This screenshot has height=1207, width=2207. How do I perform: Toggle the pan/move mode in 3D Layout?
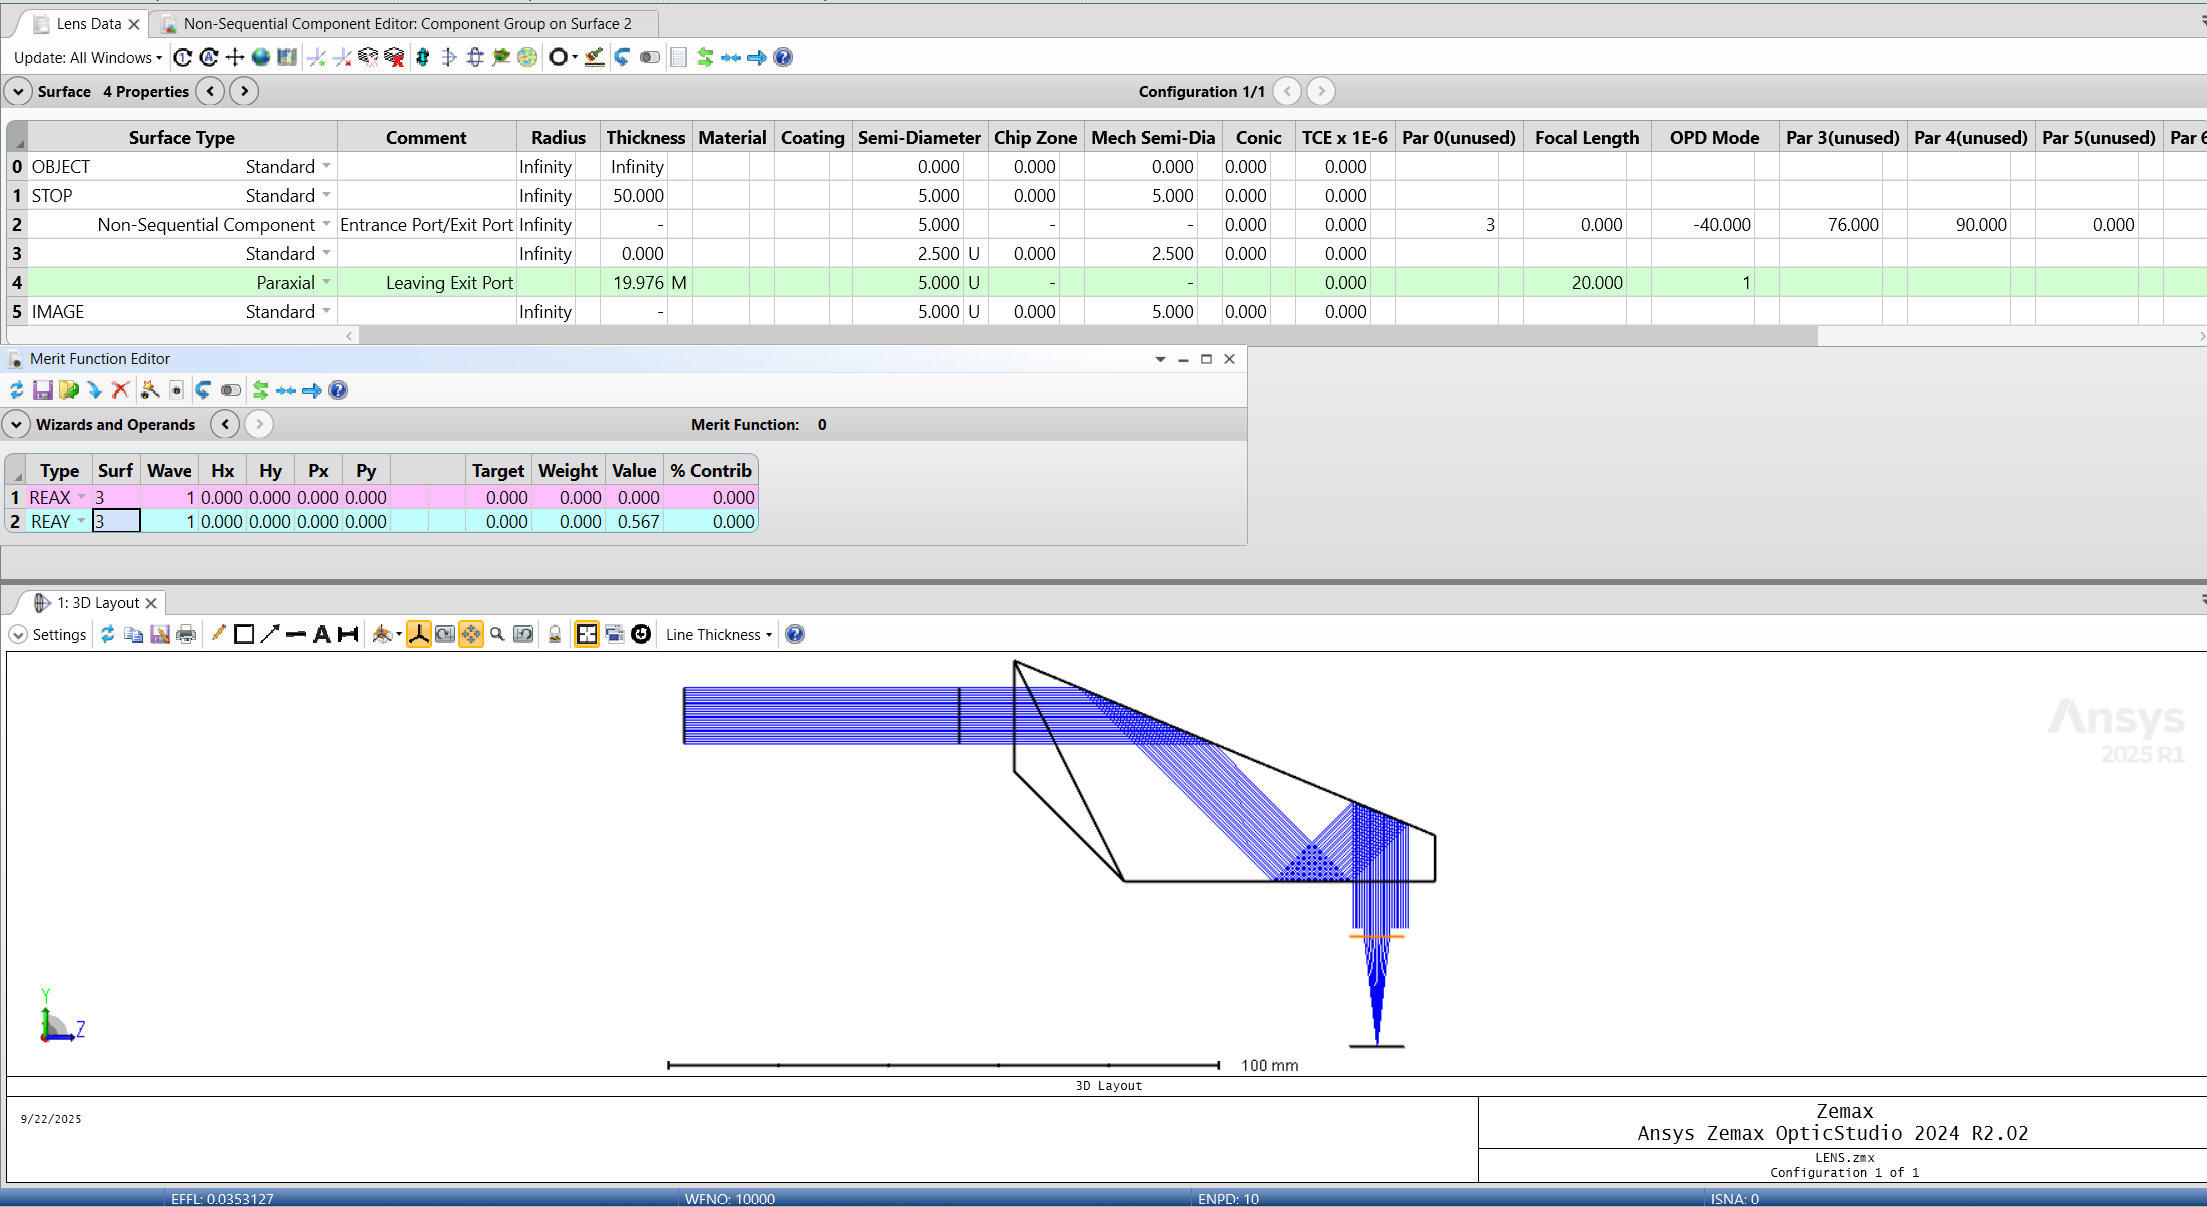click(x=470, y=634)
